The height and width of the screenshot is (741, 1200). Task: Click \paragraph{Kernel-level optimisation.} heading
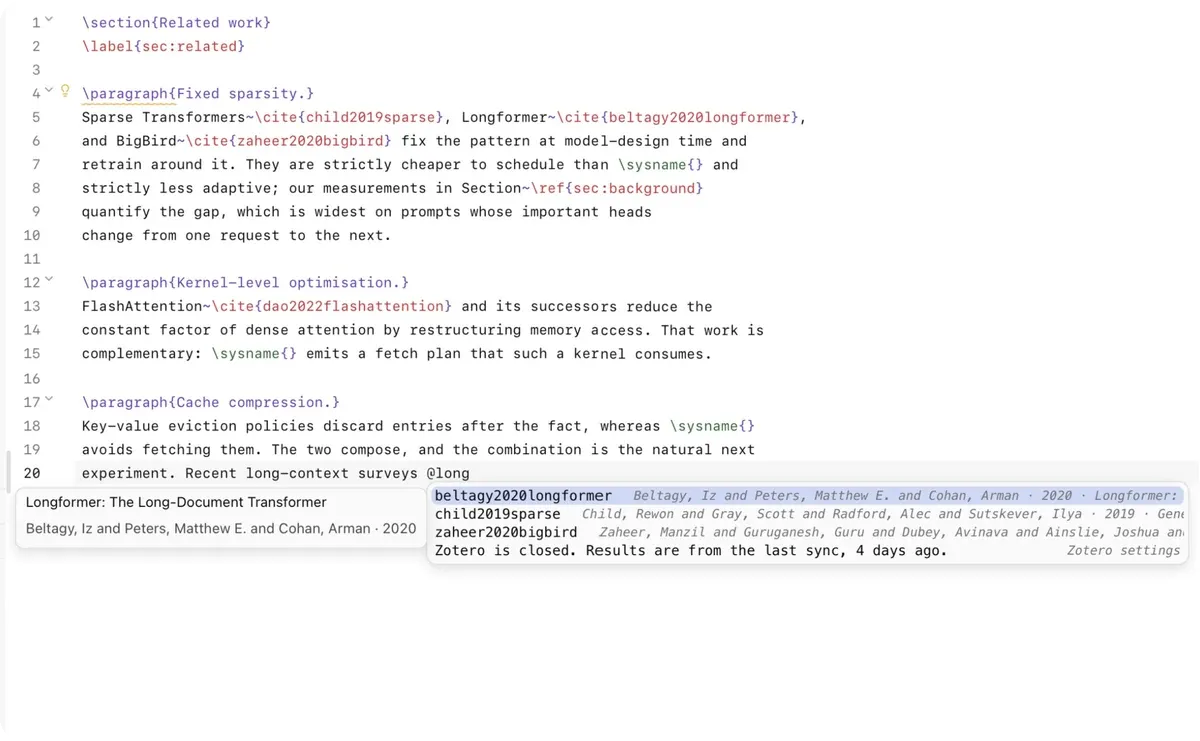pos(245,283)
